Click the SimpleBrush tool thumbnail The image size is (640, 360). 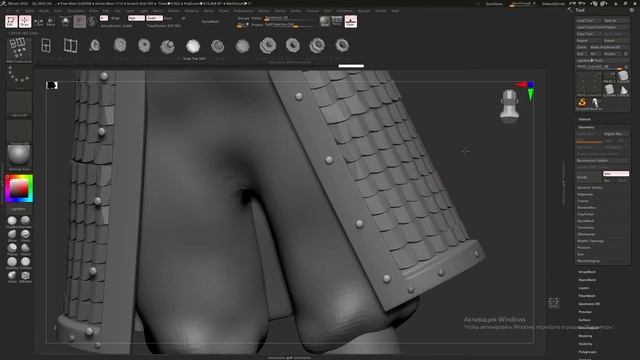(x=582, y=102)
